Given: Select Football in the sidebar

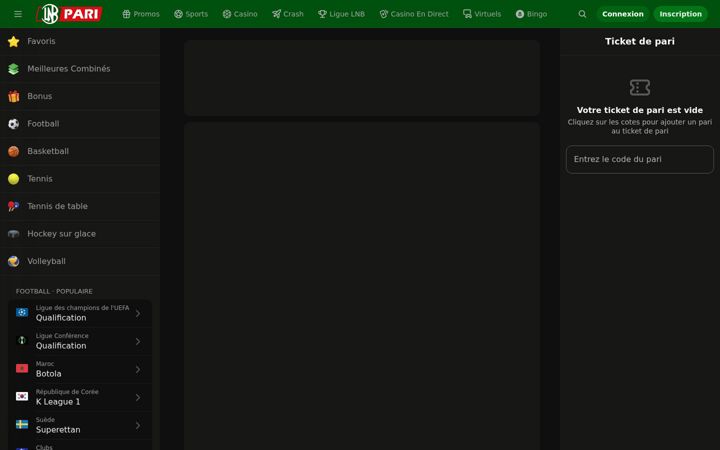Looking at the screenshot, I should click(80, 124).
